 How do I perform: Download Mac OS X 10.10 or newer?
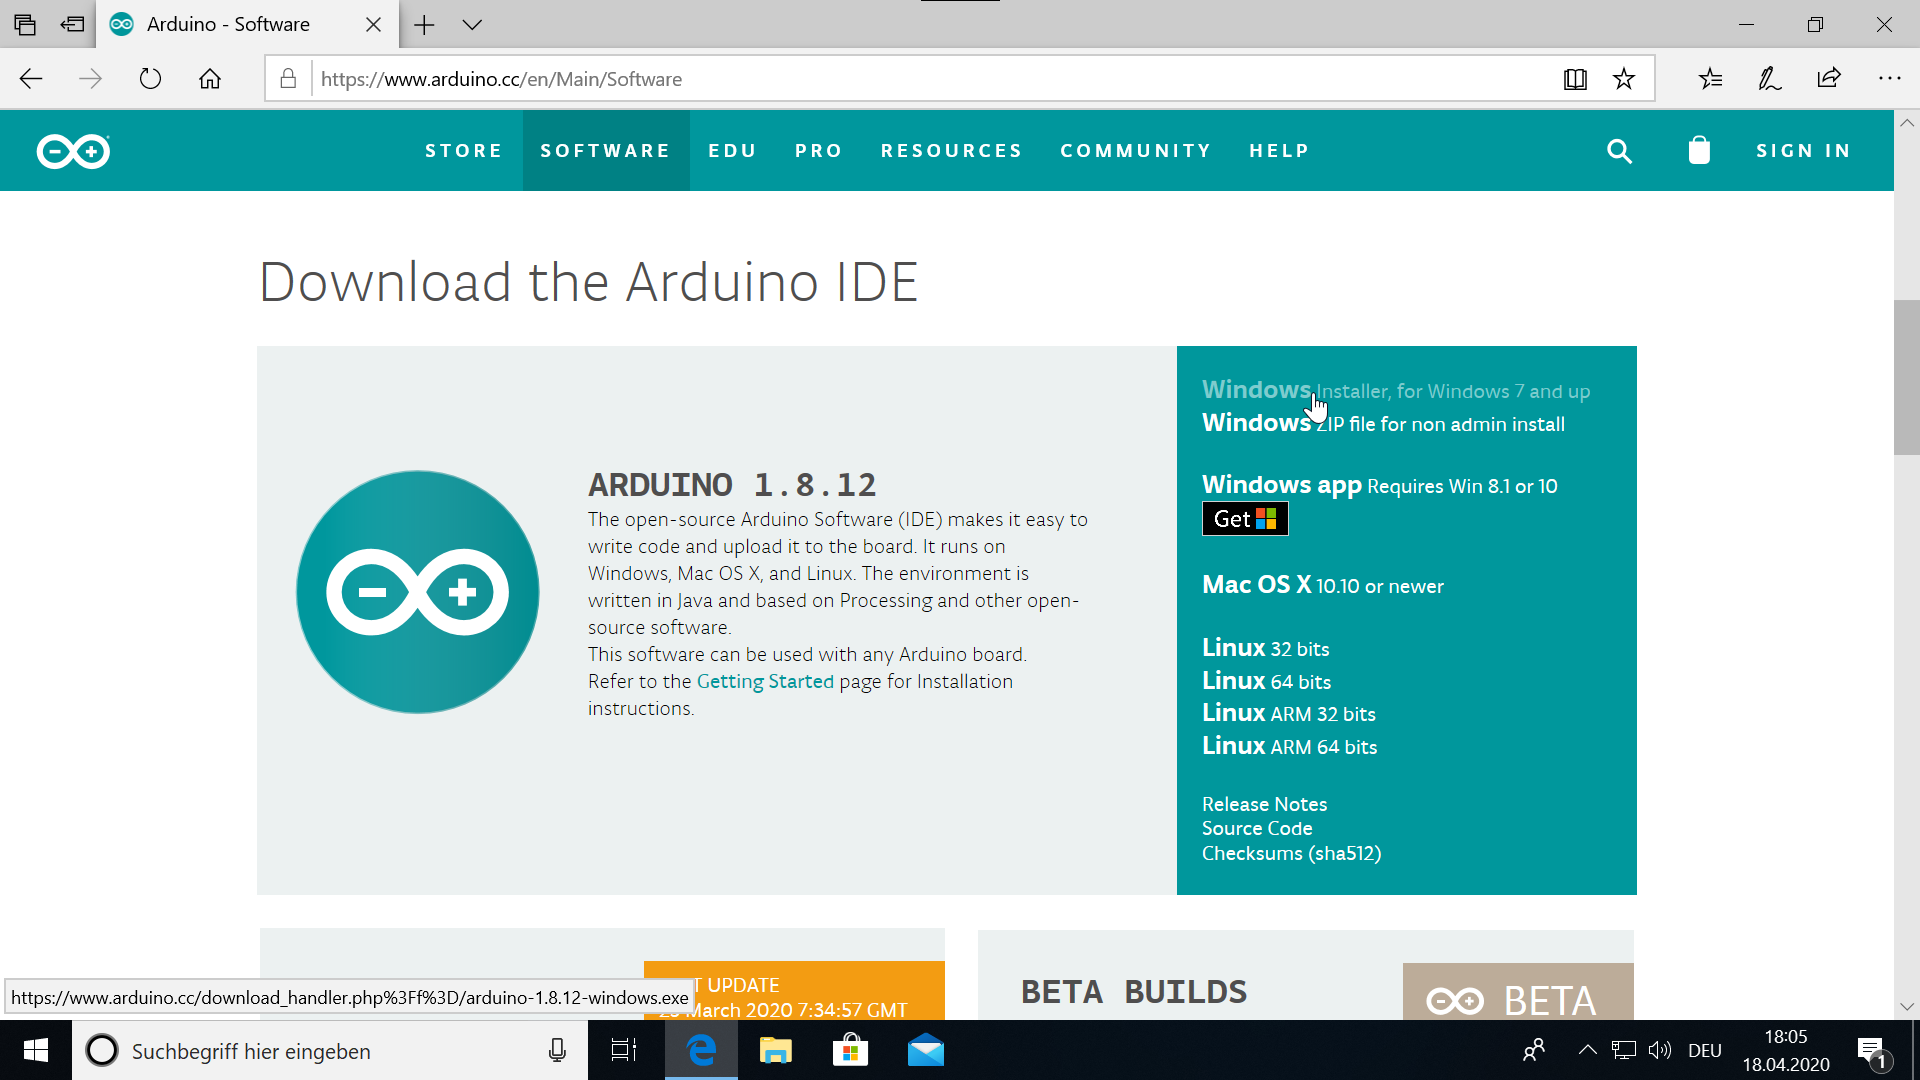(1323, 585)
